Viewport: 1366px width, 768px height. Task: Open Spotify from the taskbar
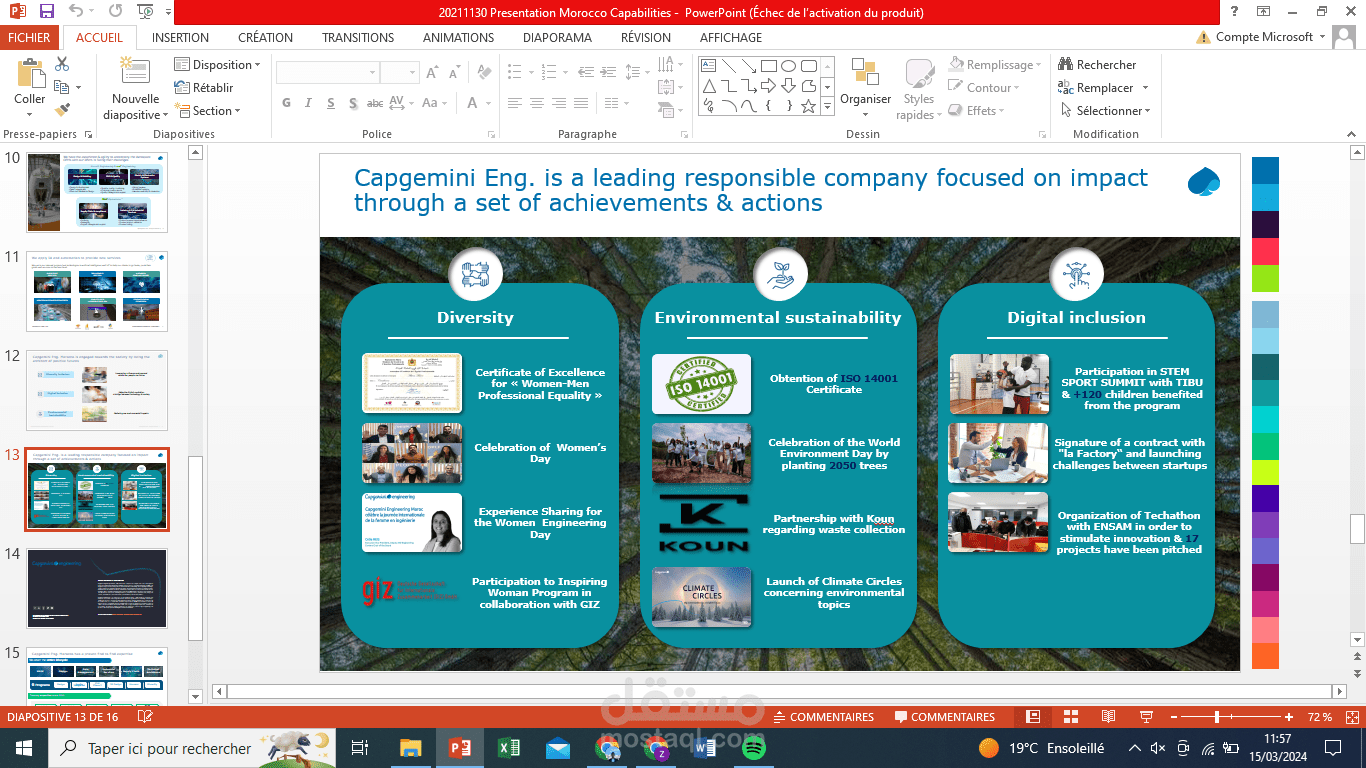(x=754, y=747)
